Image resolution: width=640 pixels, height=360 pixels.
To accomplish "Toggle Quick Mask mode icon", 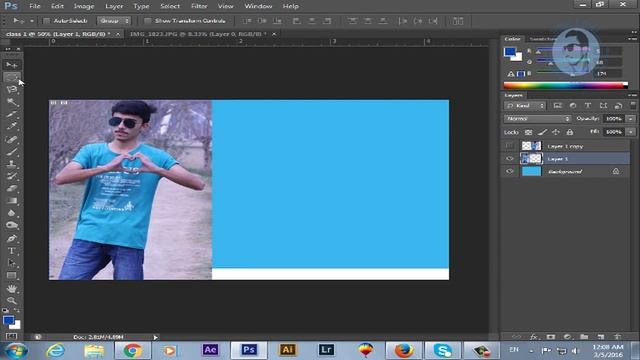I will [11, 336].
